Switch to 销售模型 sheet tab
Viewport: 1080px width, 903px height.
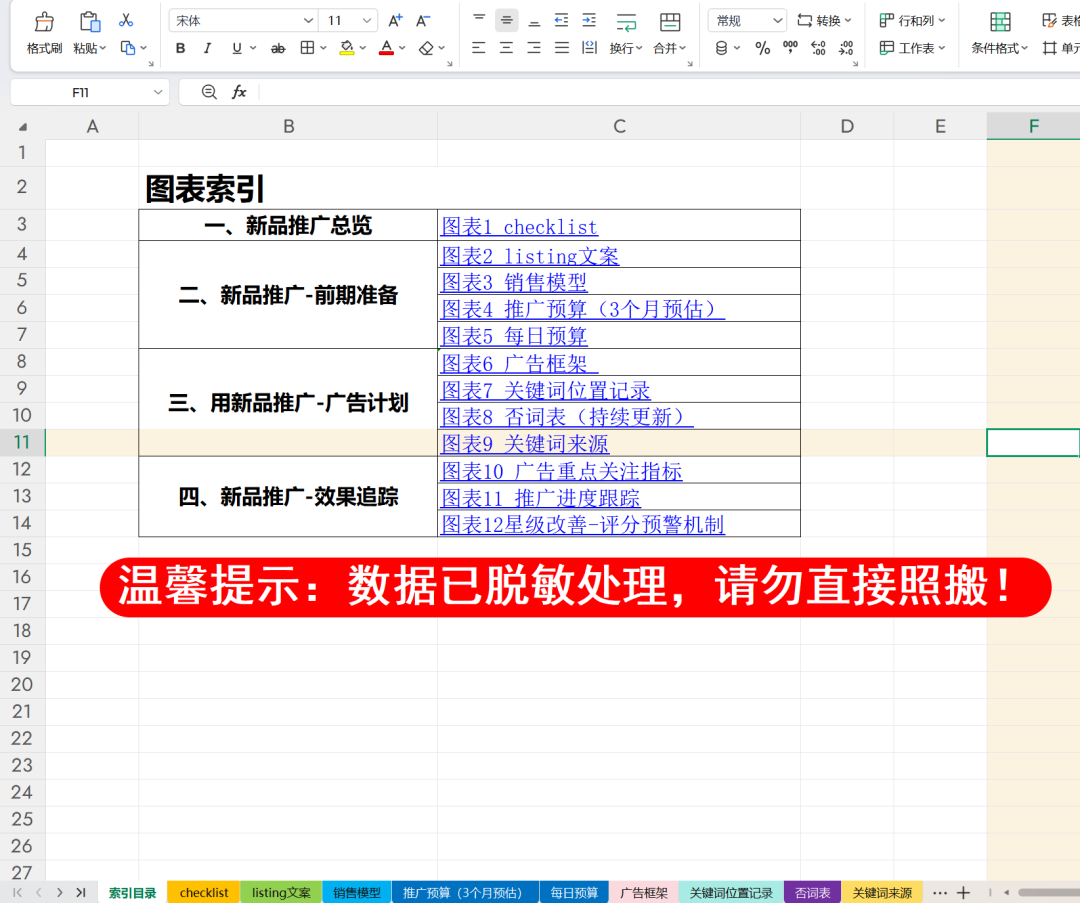pyautogui.click(x=357, y=892)
